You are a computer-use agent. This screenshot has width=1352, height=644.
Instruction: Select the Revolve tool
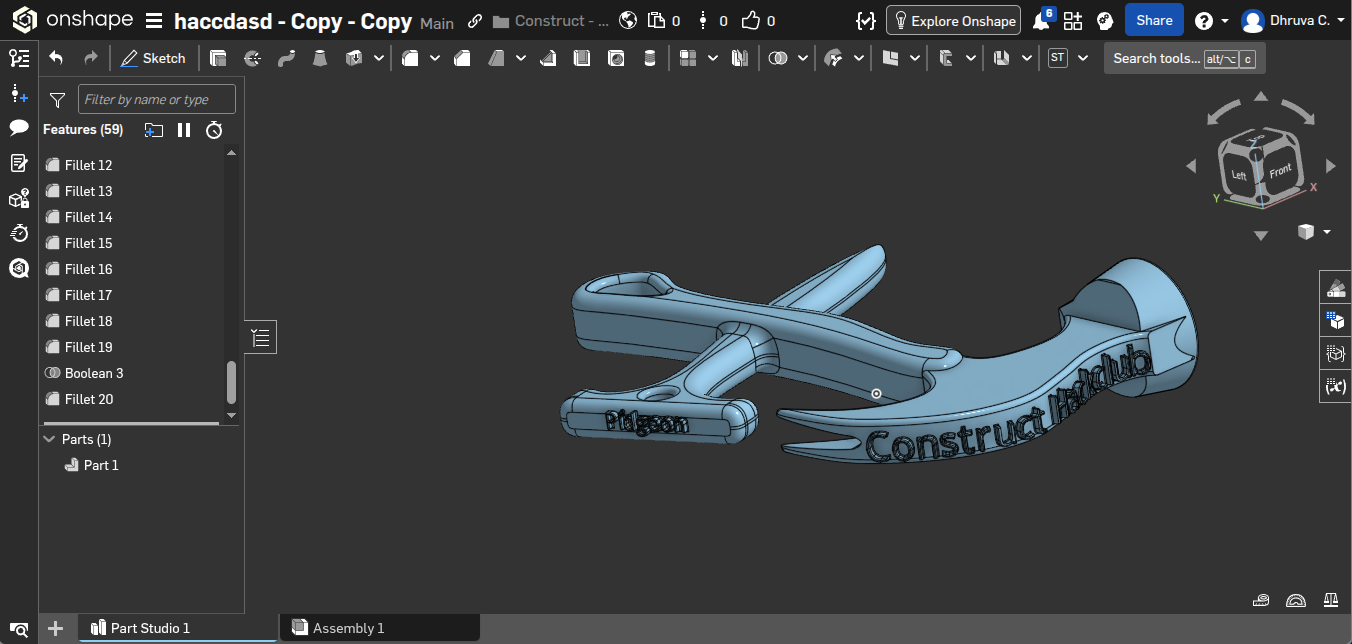[252, 58]
